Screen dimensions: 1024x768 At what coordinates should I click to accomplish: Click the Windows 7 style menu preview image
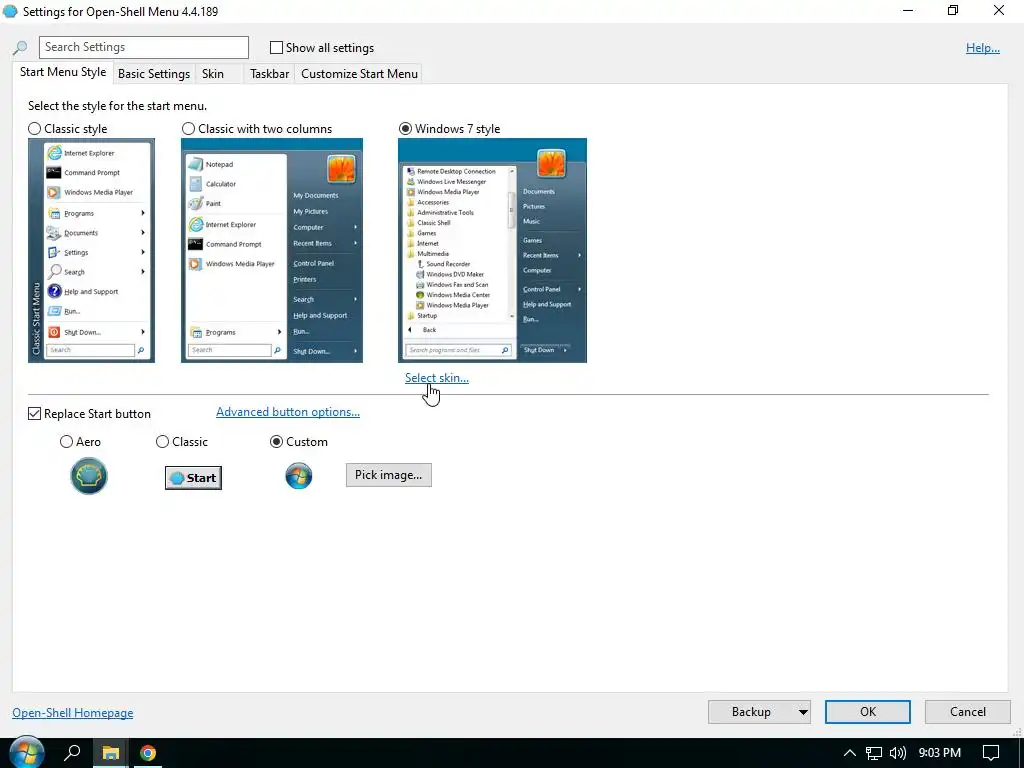pos(492,250)
